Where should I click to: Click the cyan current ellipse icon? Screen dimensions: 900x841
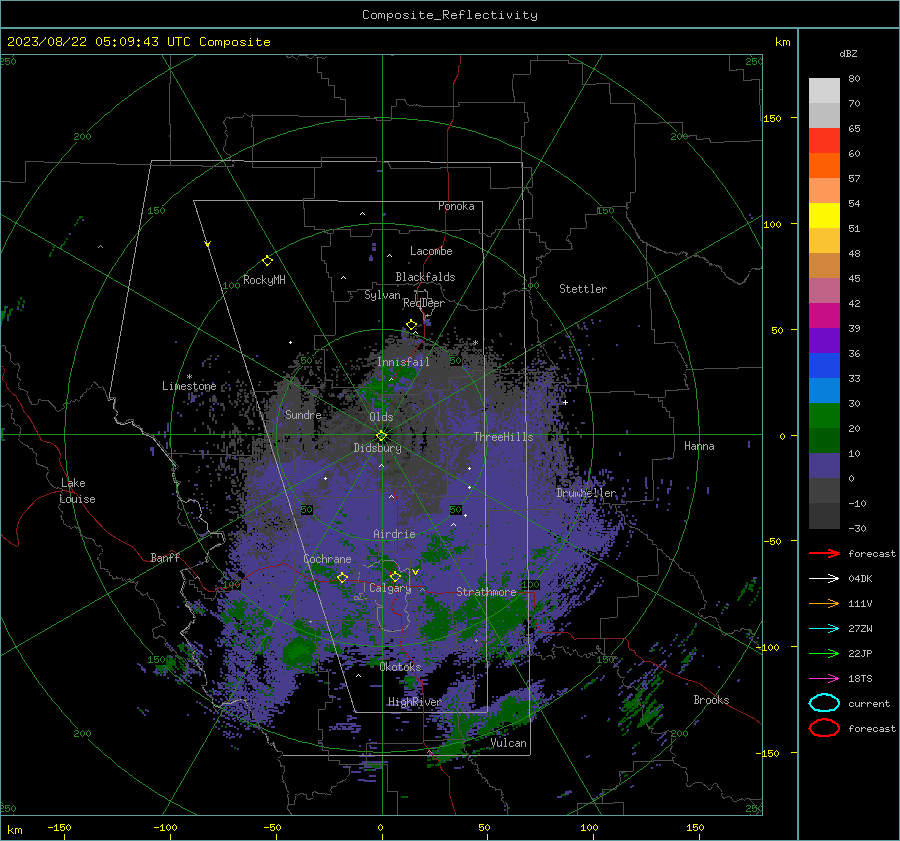pyautogui.click(x=824, y=703)
